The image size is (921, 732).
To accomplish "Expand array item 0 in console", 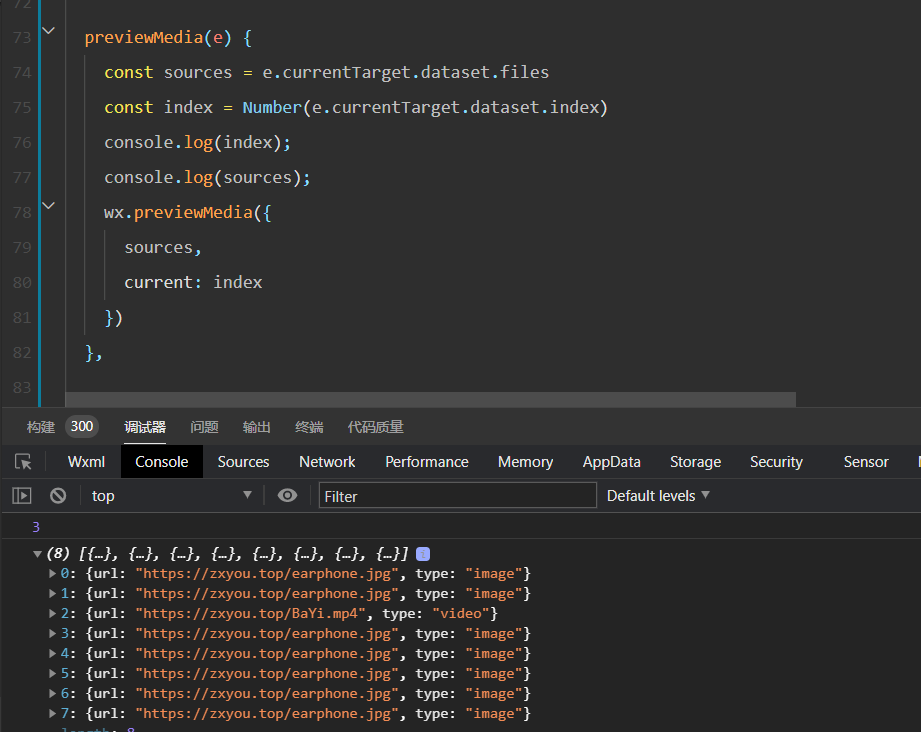I will pyautogui.click(x=52, y=573).
